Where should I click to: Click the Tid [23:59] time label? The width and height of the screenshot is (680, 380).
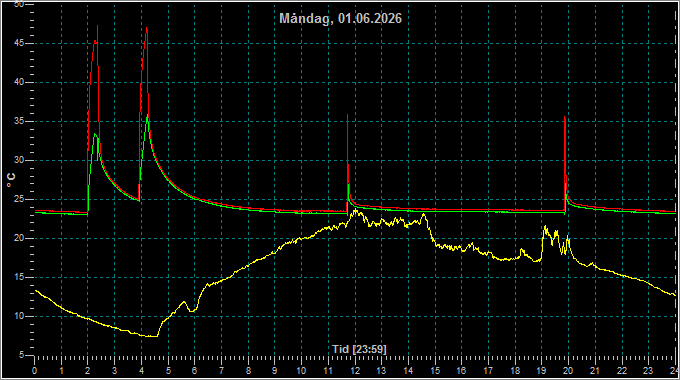(359, 349)
